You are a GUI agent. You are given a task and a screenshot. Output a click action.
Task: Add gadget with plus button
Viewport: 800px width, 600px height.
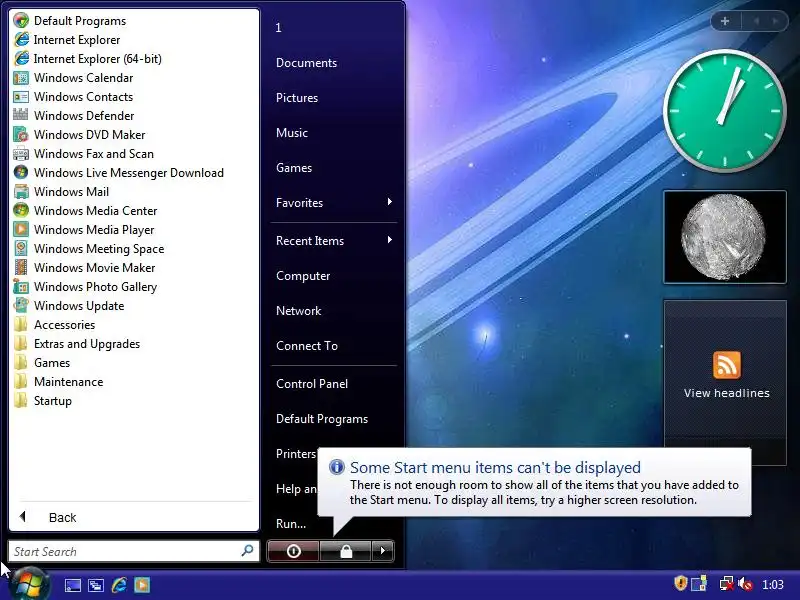pyautogui.click(x=725, y=21)
